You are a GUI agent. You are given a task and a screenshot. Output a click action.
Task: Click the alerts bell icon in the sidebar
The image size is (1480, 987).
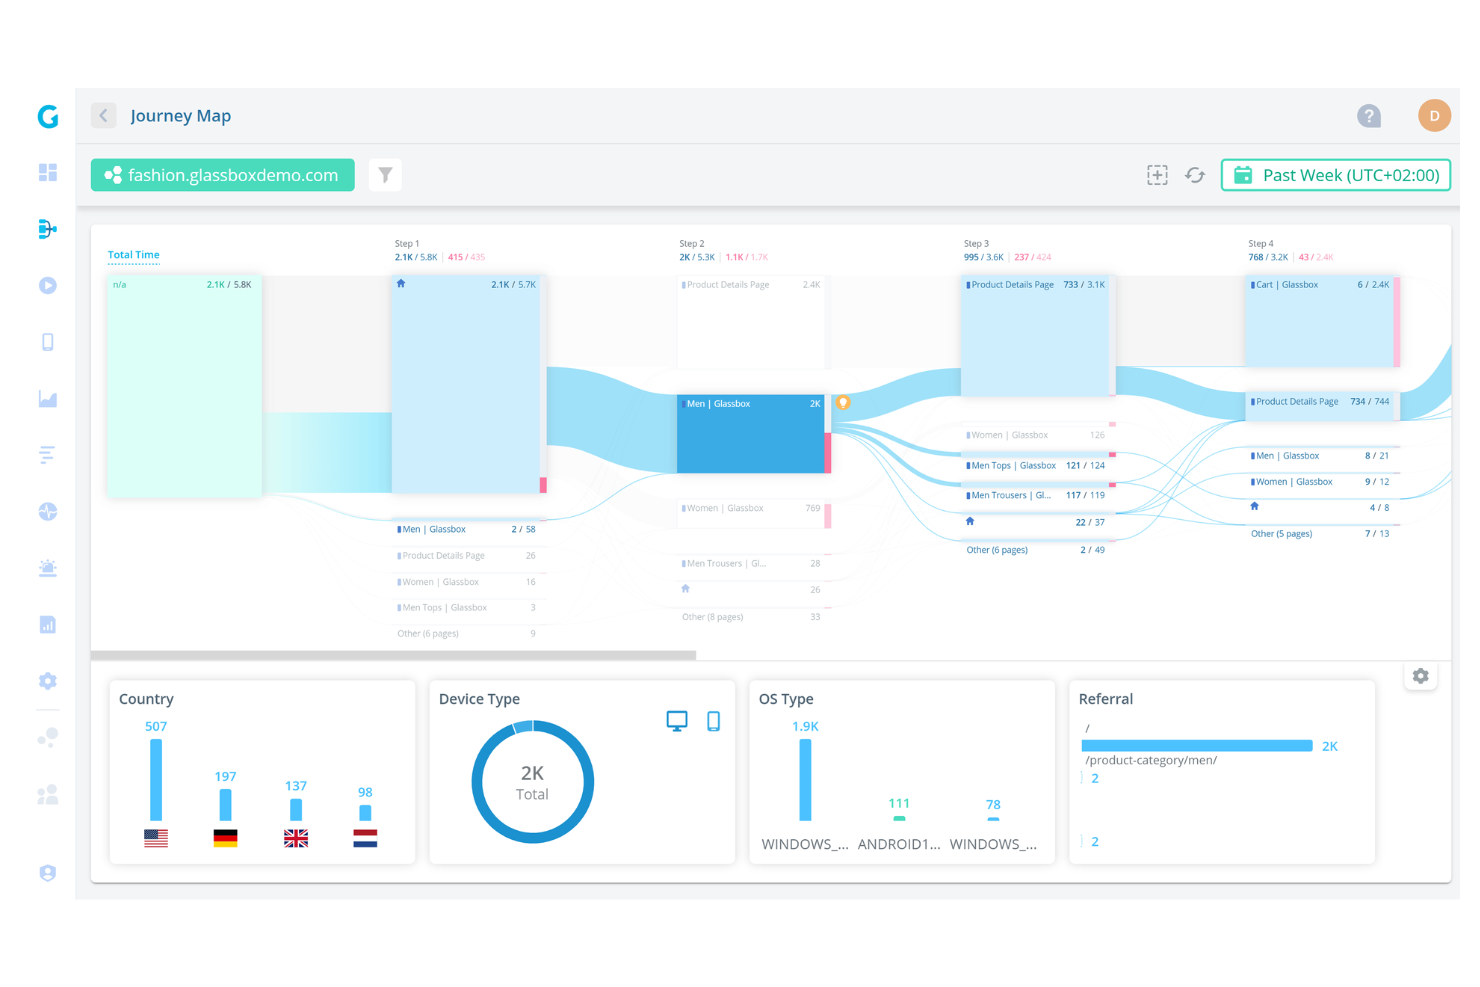point(47,568)
